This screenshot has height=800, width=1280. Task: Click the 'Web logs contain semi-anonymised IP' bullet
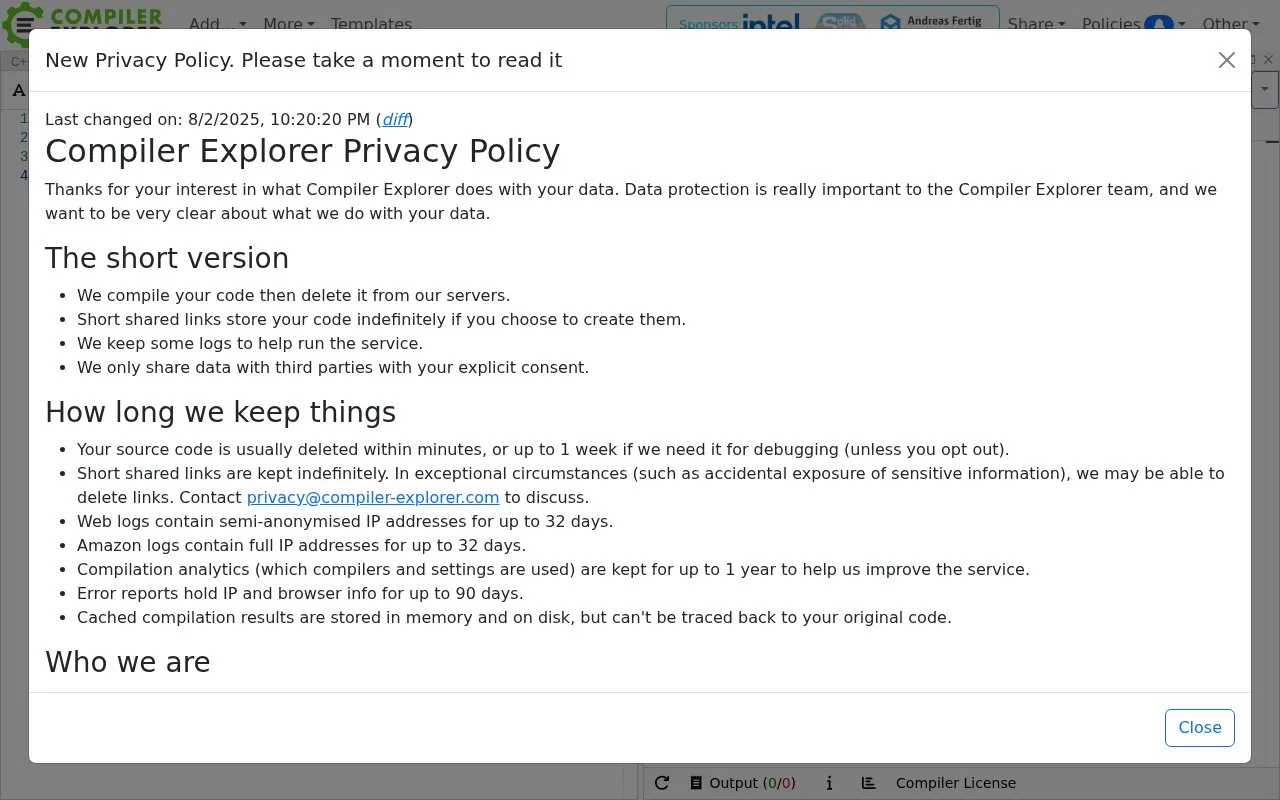(x=345, y=522)
